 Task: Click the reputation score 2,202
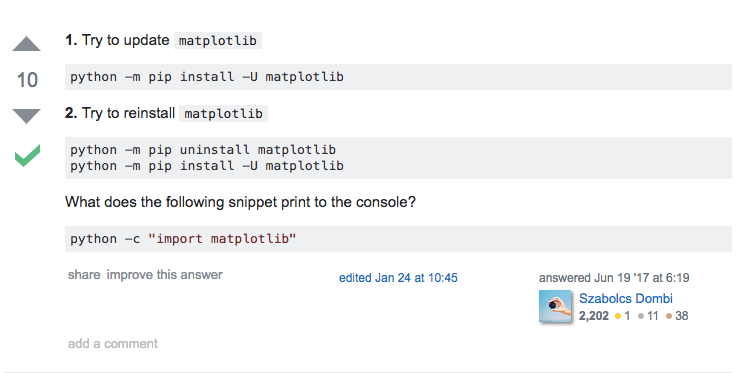[594, 316]
